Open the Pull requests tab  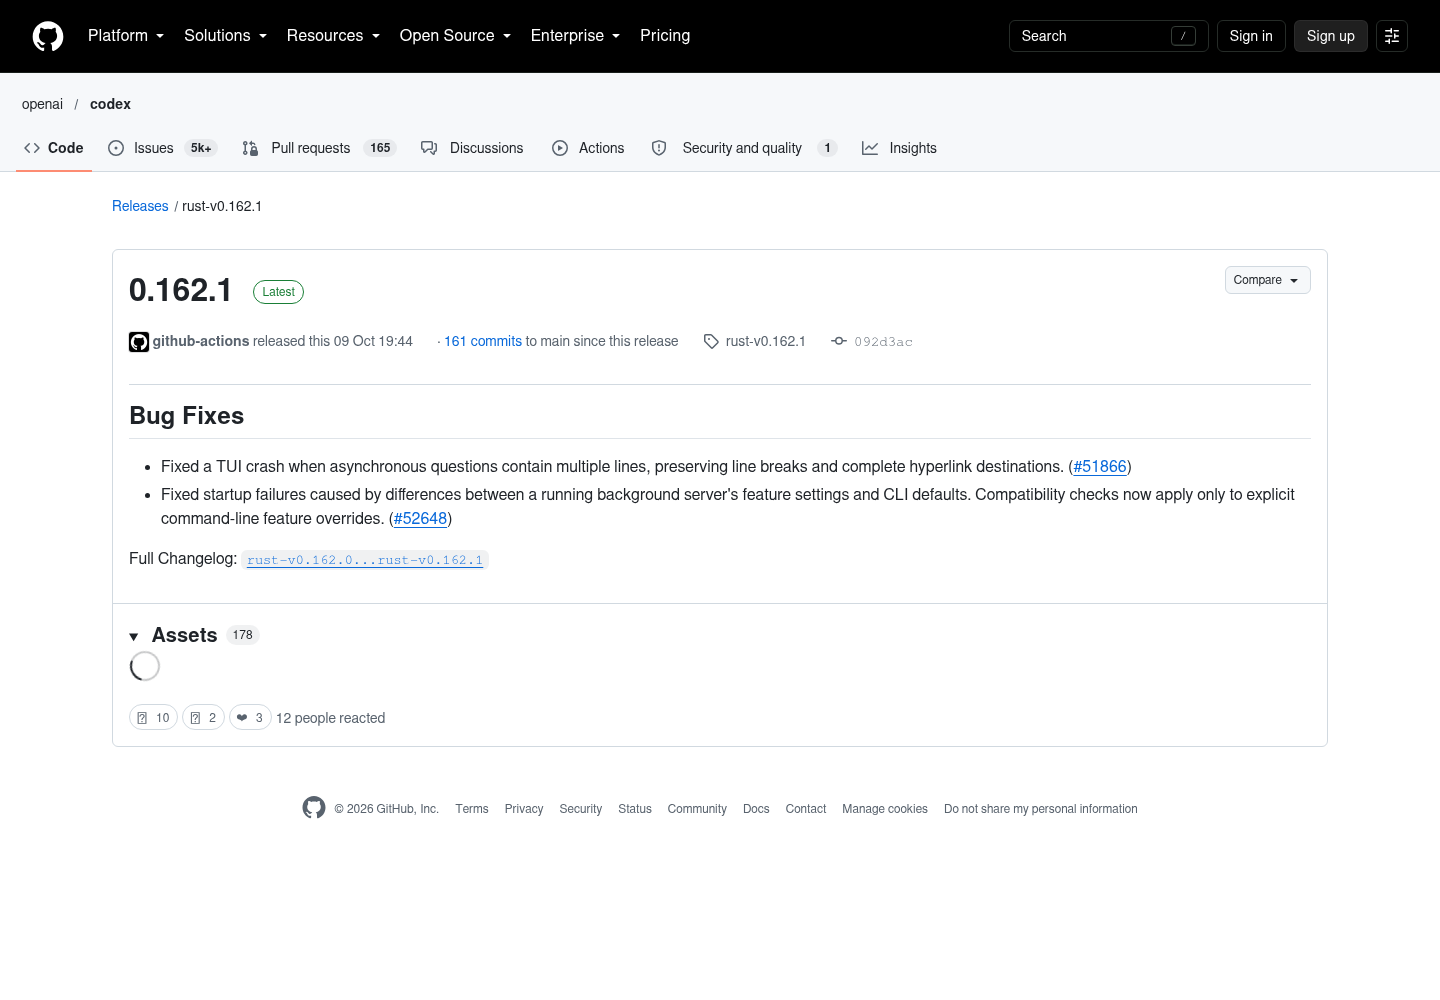[319, 148]
